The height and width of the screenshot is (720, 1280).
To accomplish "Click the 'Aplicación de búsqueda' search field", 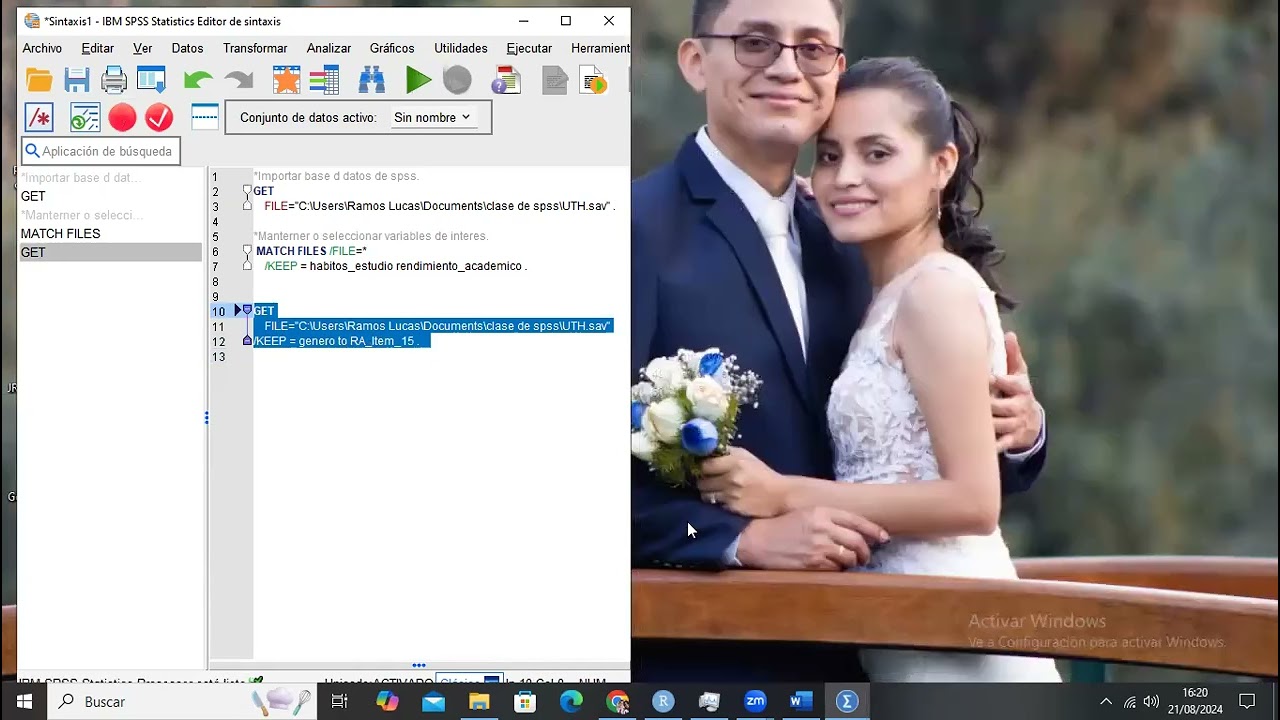I will [x=101, y=151].
